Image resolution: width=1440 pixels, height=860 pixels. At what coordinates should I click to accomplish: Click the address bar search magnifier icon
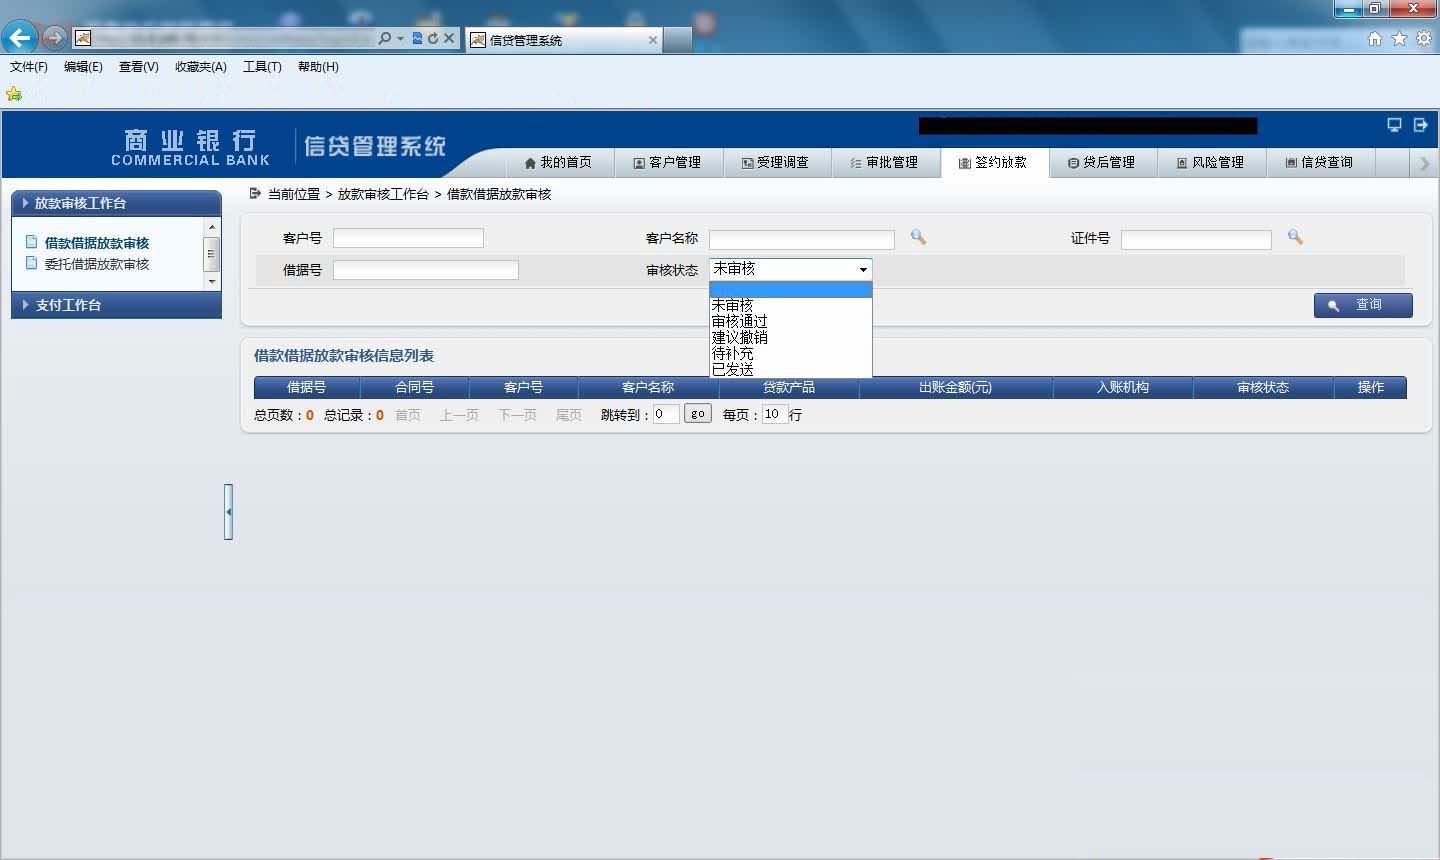pyautogui.click(x=385, y=38)
